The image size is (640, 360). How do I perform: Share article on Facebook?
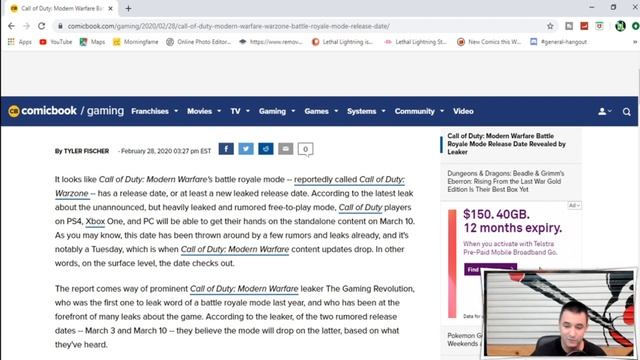tap(226, 149)
